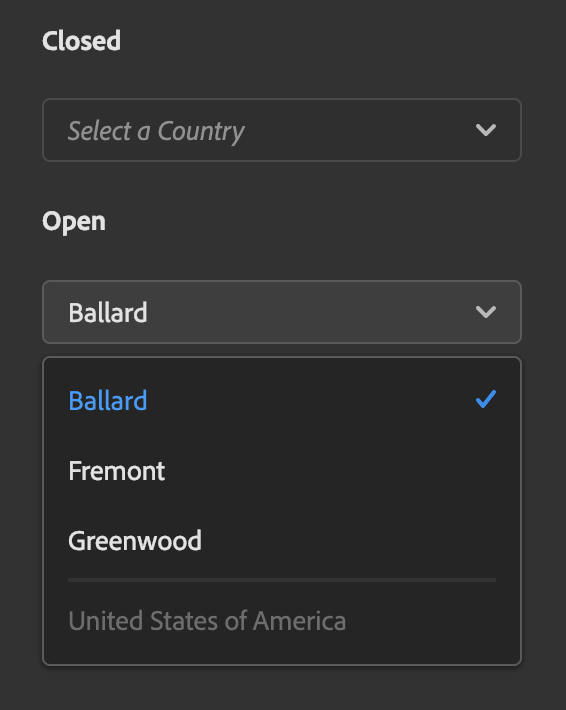Pick the highlighted Ballard menu item

[282, 401]
